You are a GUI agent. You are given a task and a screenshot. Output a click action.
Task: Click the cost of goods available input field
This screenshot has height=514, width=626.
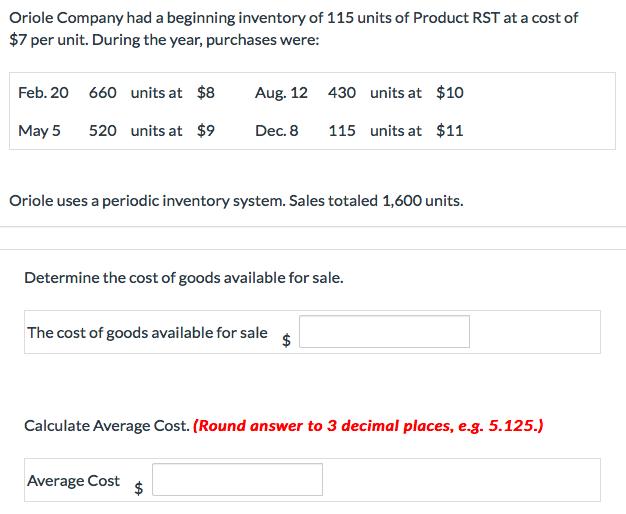(384, 332)
